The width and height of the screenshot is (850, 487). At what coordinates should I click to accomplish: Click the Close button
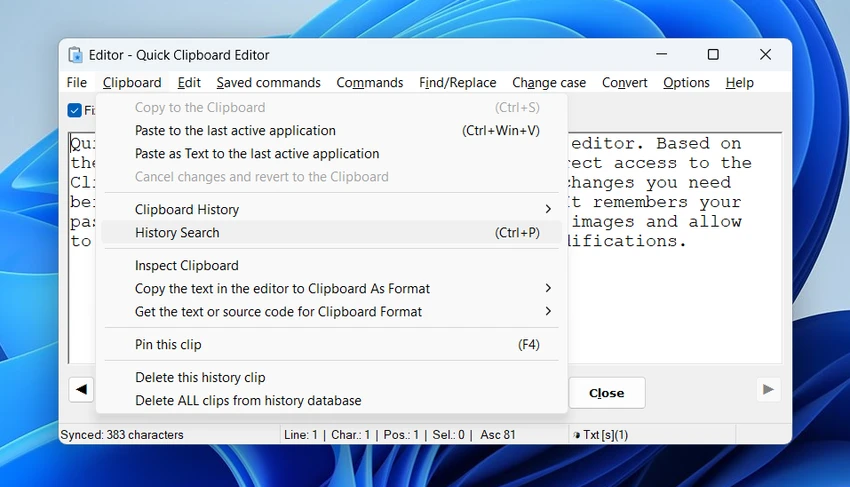point(607,393)
